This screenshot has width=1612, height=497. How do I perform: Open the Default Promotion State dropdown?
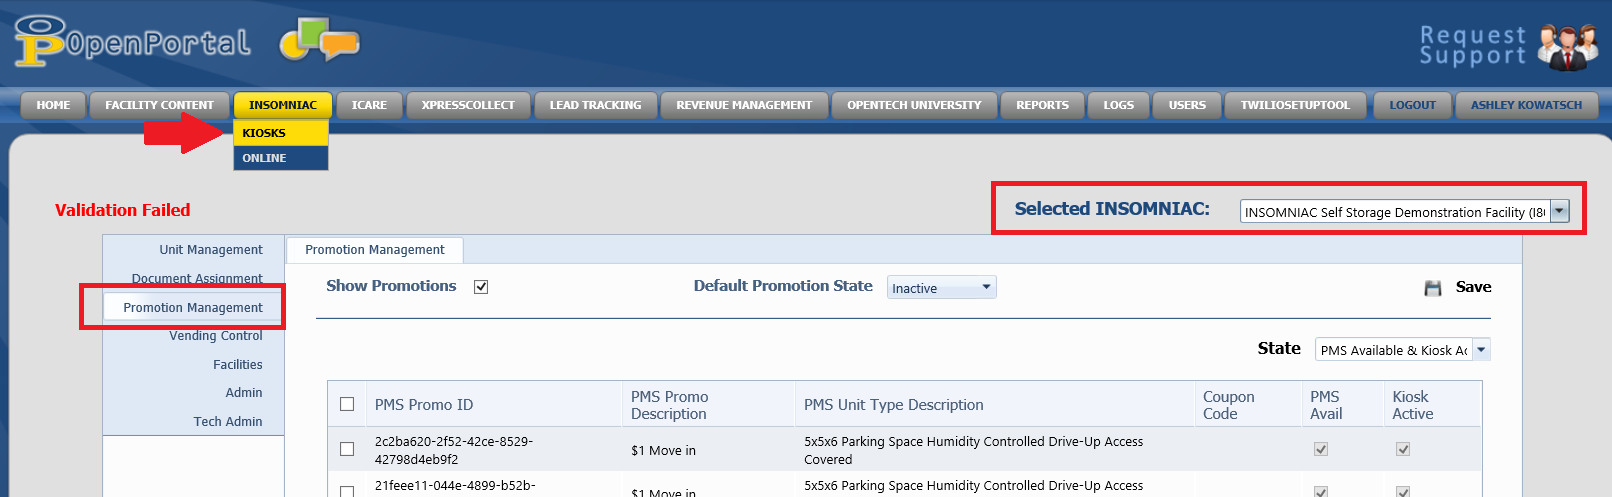[942, 287]
